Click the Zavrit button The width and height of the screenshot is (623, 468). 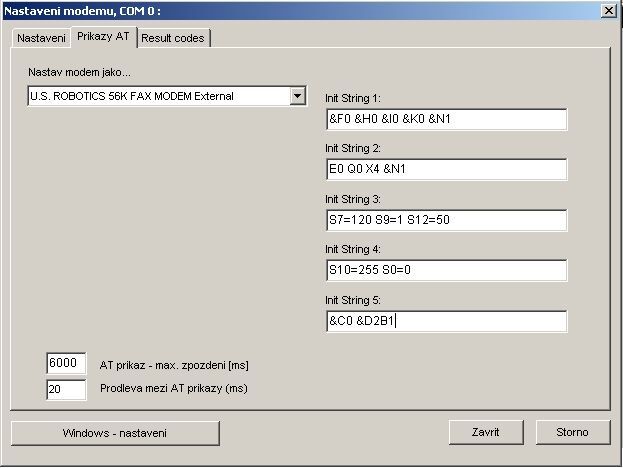[485, 432]
